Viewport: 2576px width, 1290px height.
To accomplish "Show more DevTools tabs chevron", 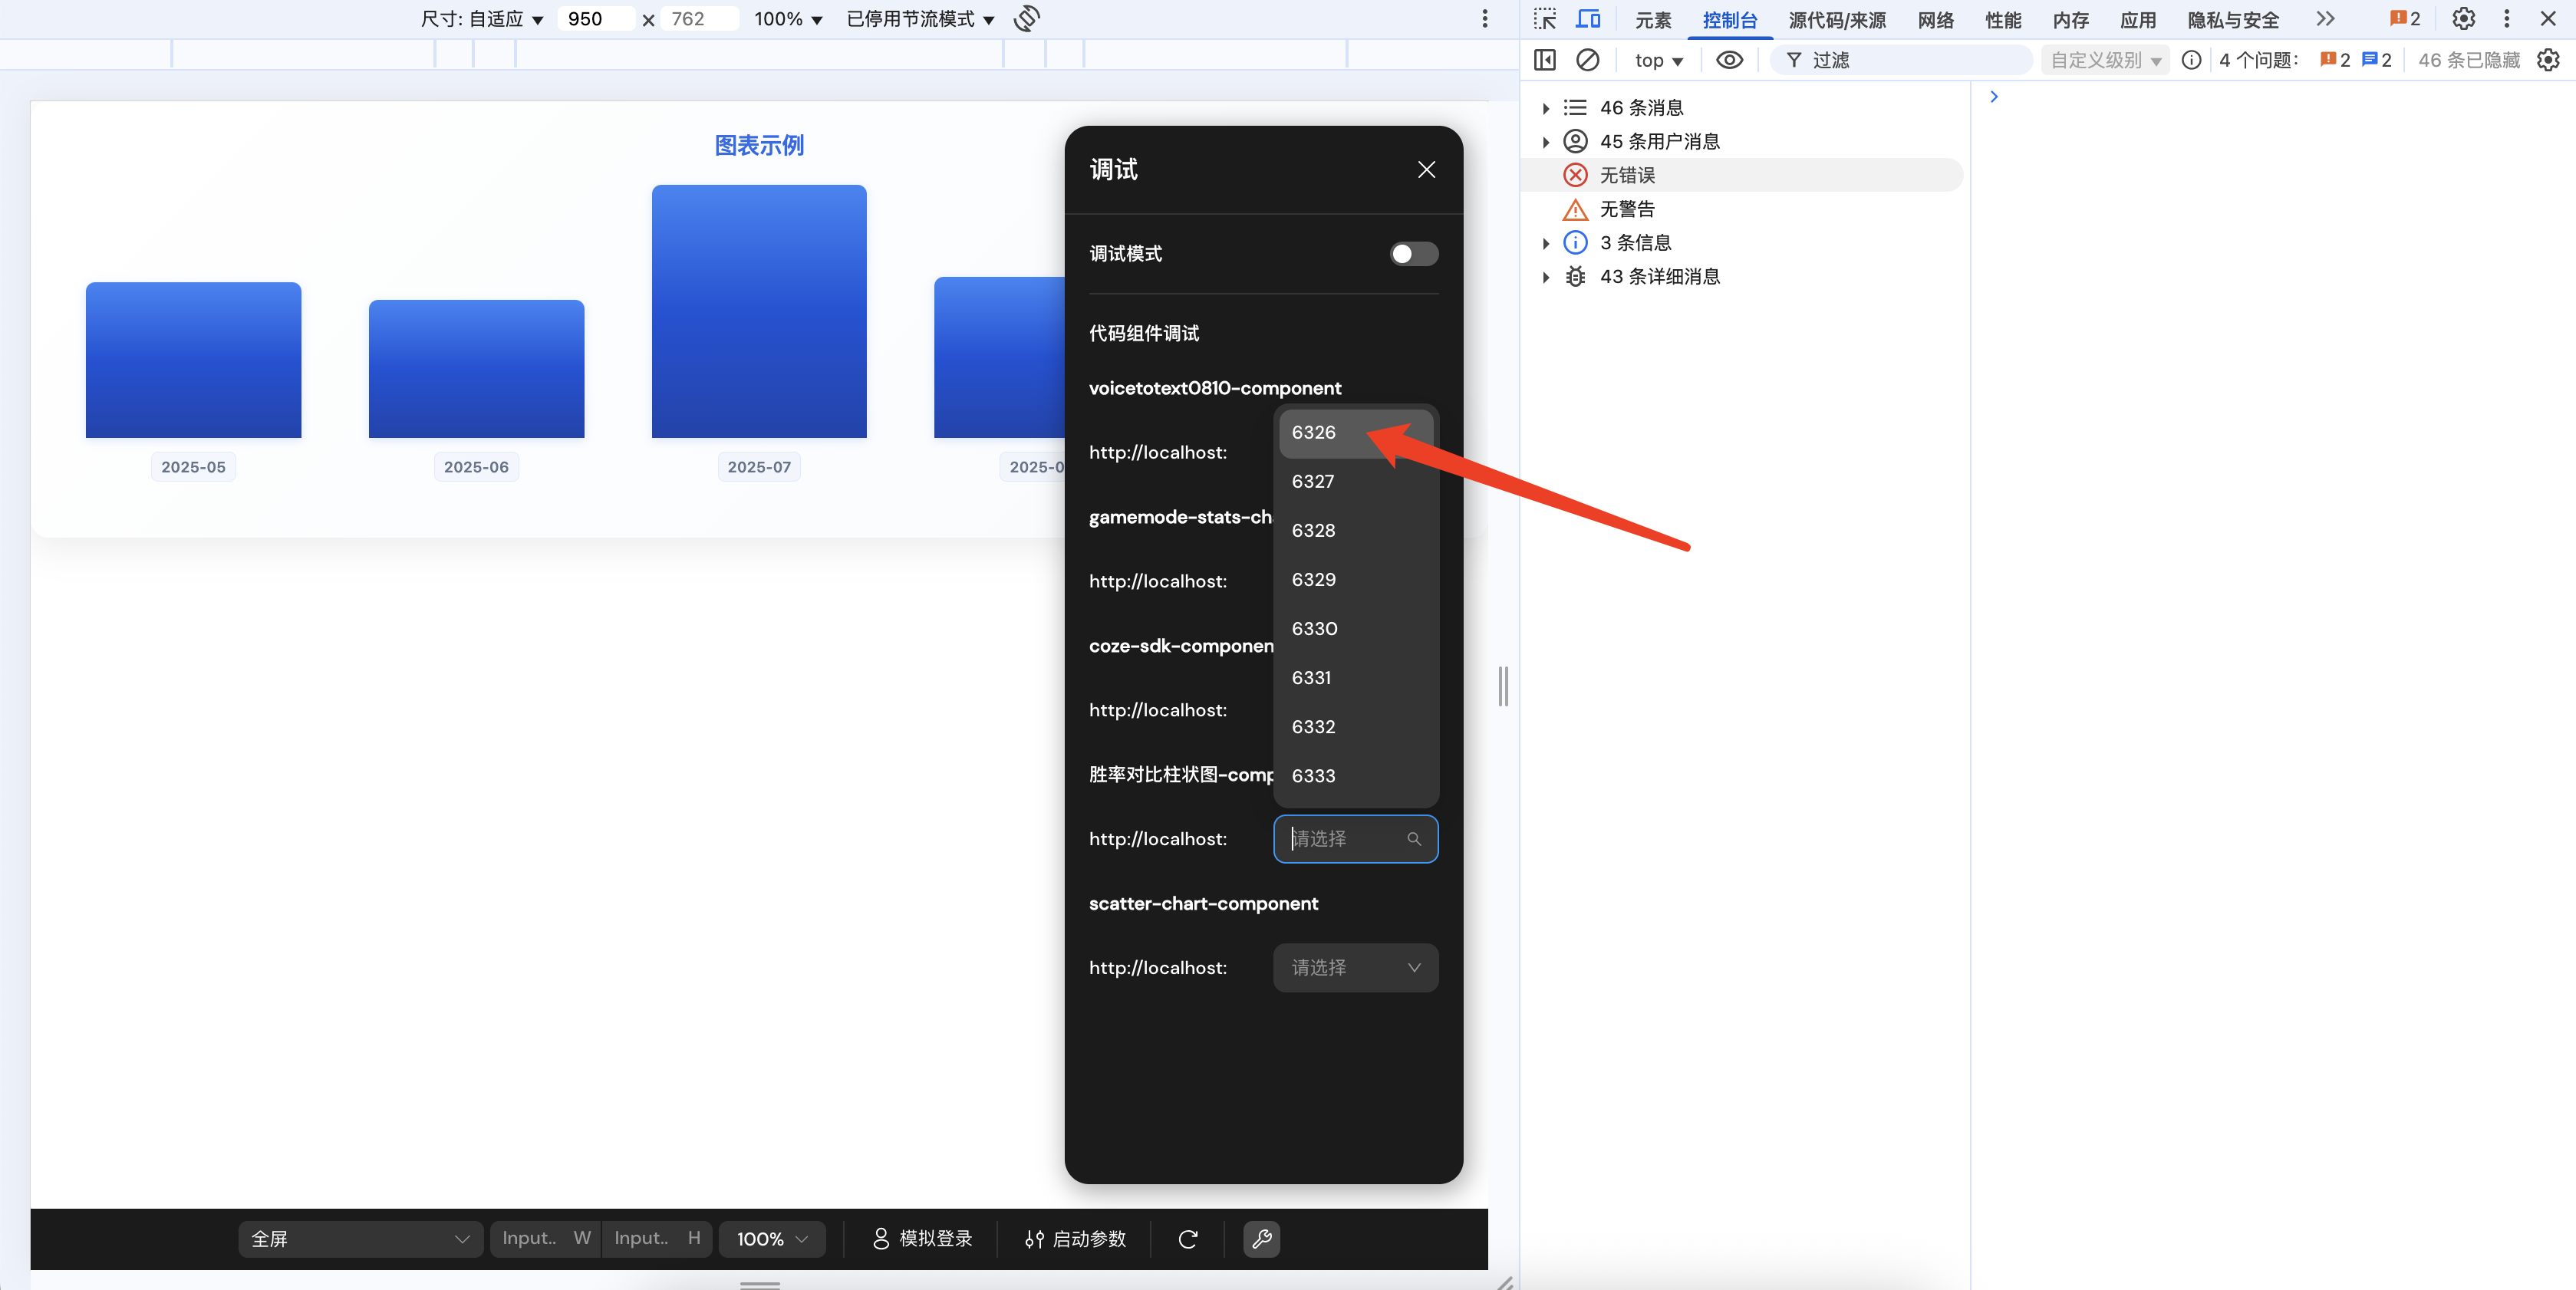I will 2326,19.
